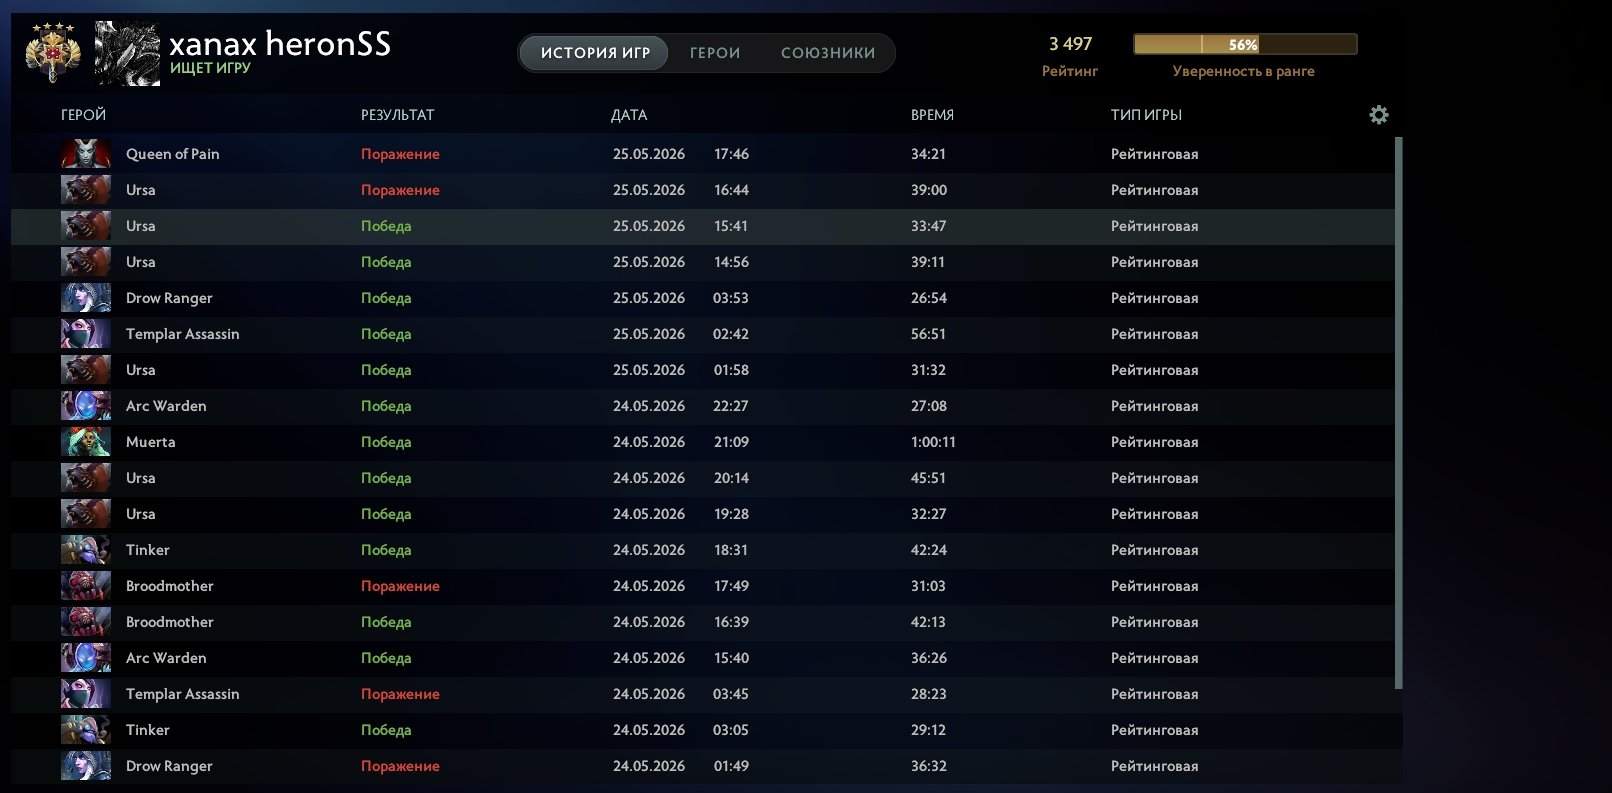Click the Broodmother portrait at 16:39
This screenshot has width=1612, height=793.
86,622
